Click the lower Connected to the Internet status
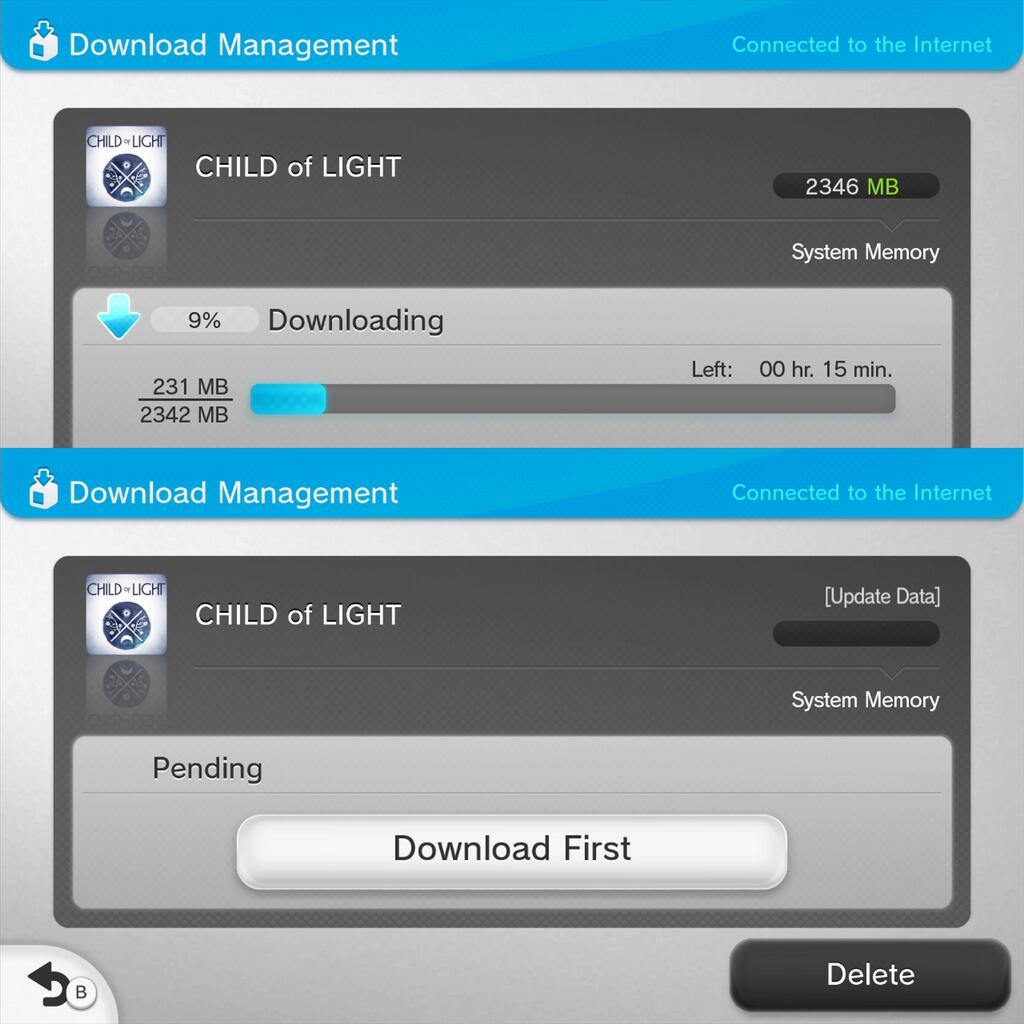Viewport: 1024px width, 1024px height. pyautogui.click(x=861, y=492)
